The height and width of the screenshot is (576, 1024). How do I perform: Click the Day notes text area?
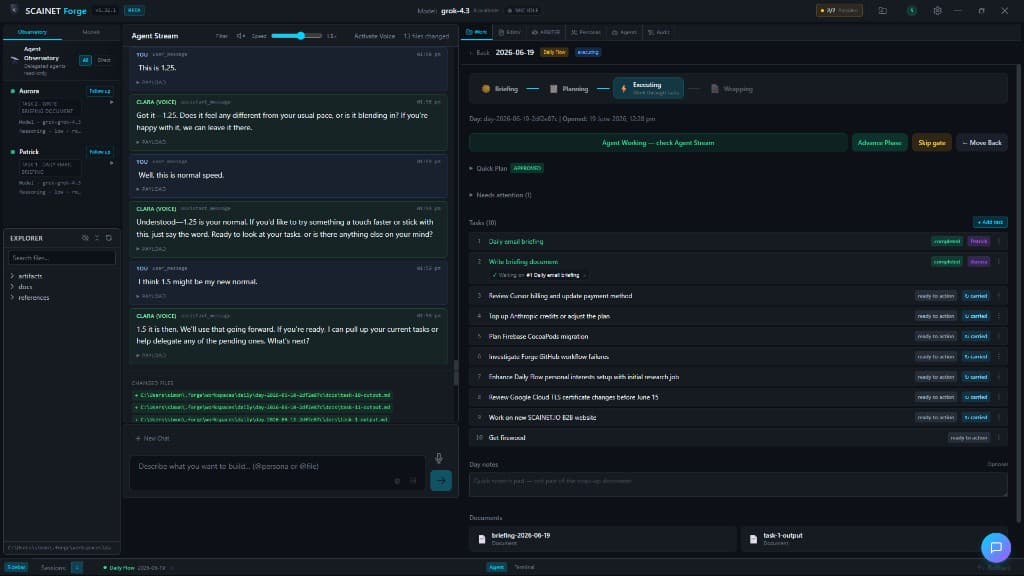[738, 485]
